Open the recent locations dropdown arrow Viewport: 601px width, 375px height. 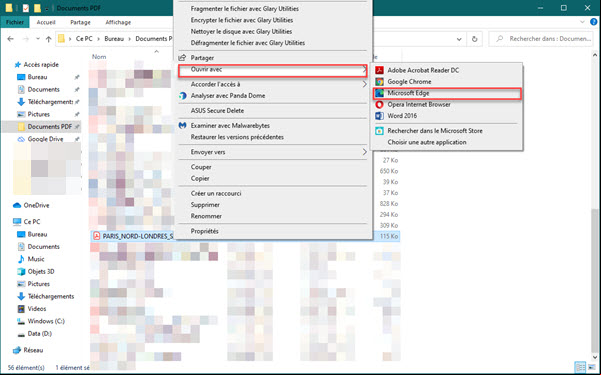(x=38, y=39)
